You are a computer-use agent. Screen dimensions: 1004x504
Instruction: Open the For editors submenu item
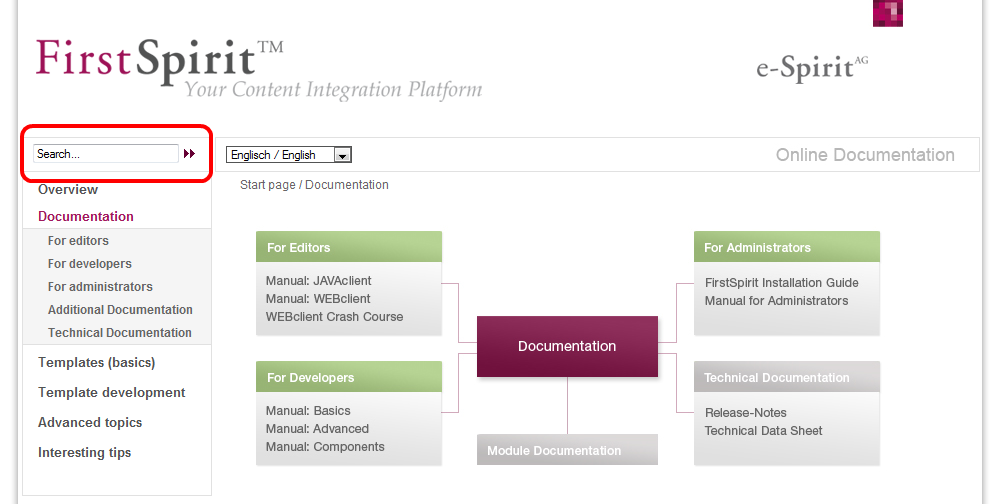(x=78, y=241)
